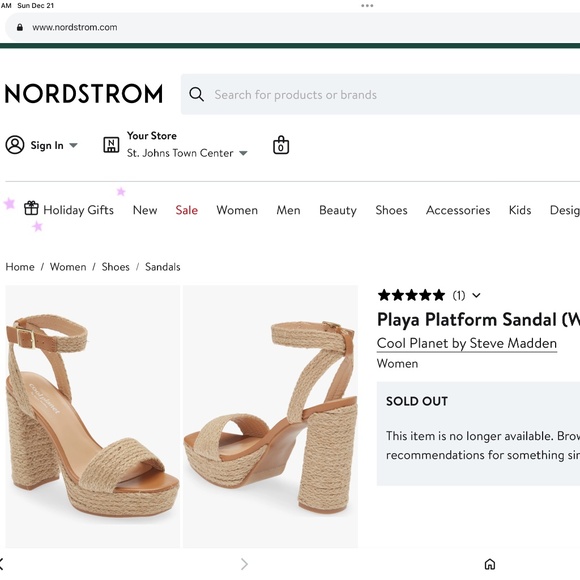Go to Sandals breadcrumb link
The image size is (580, 580).
163,267
